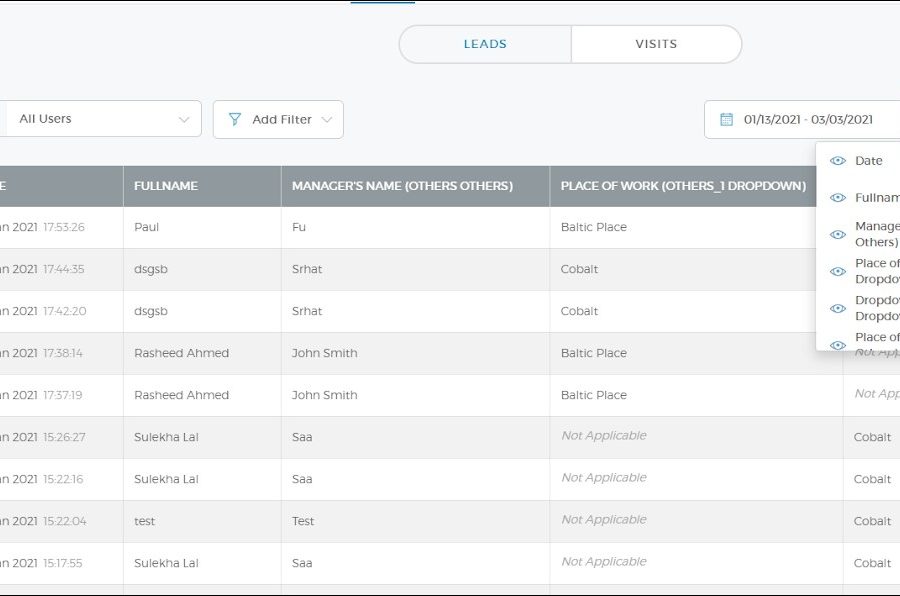
Task: Switch to the LEADS tab
Action: (x=485, y=44)
